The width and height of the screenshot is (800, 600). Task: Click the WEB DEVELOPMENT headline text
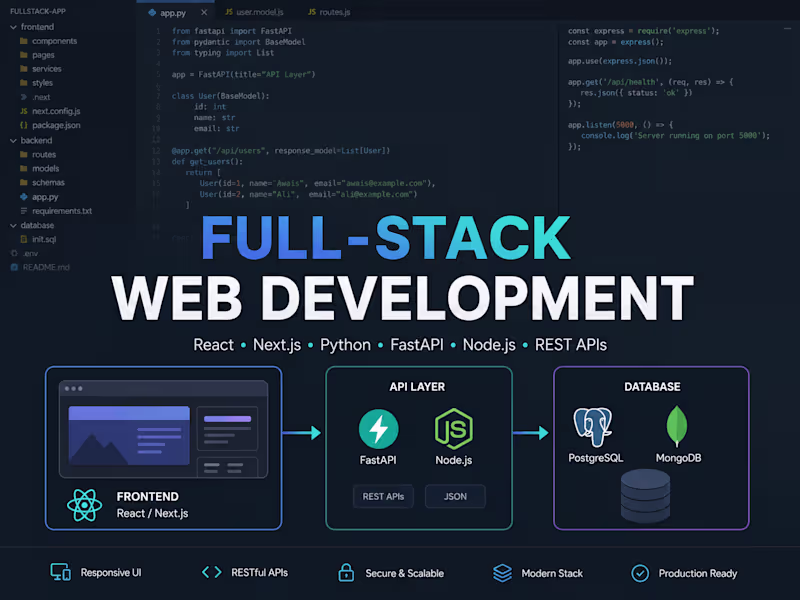(403, 298)
